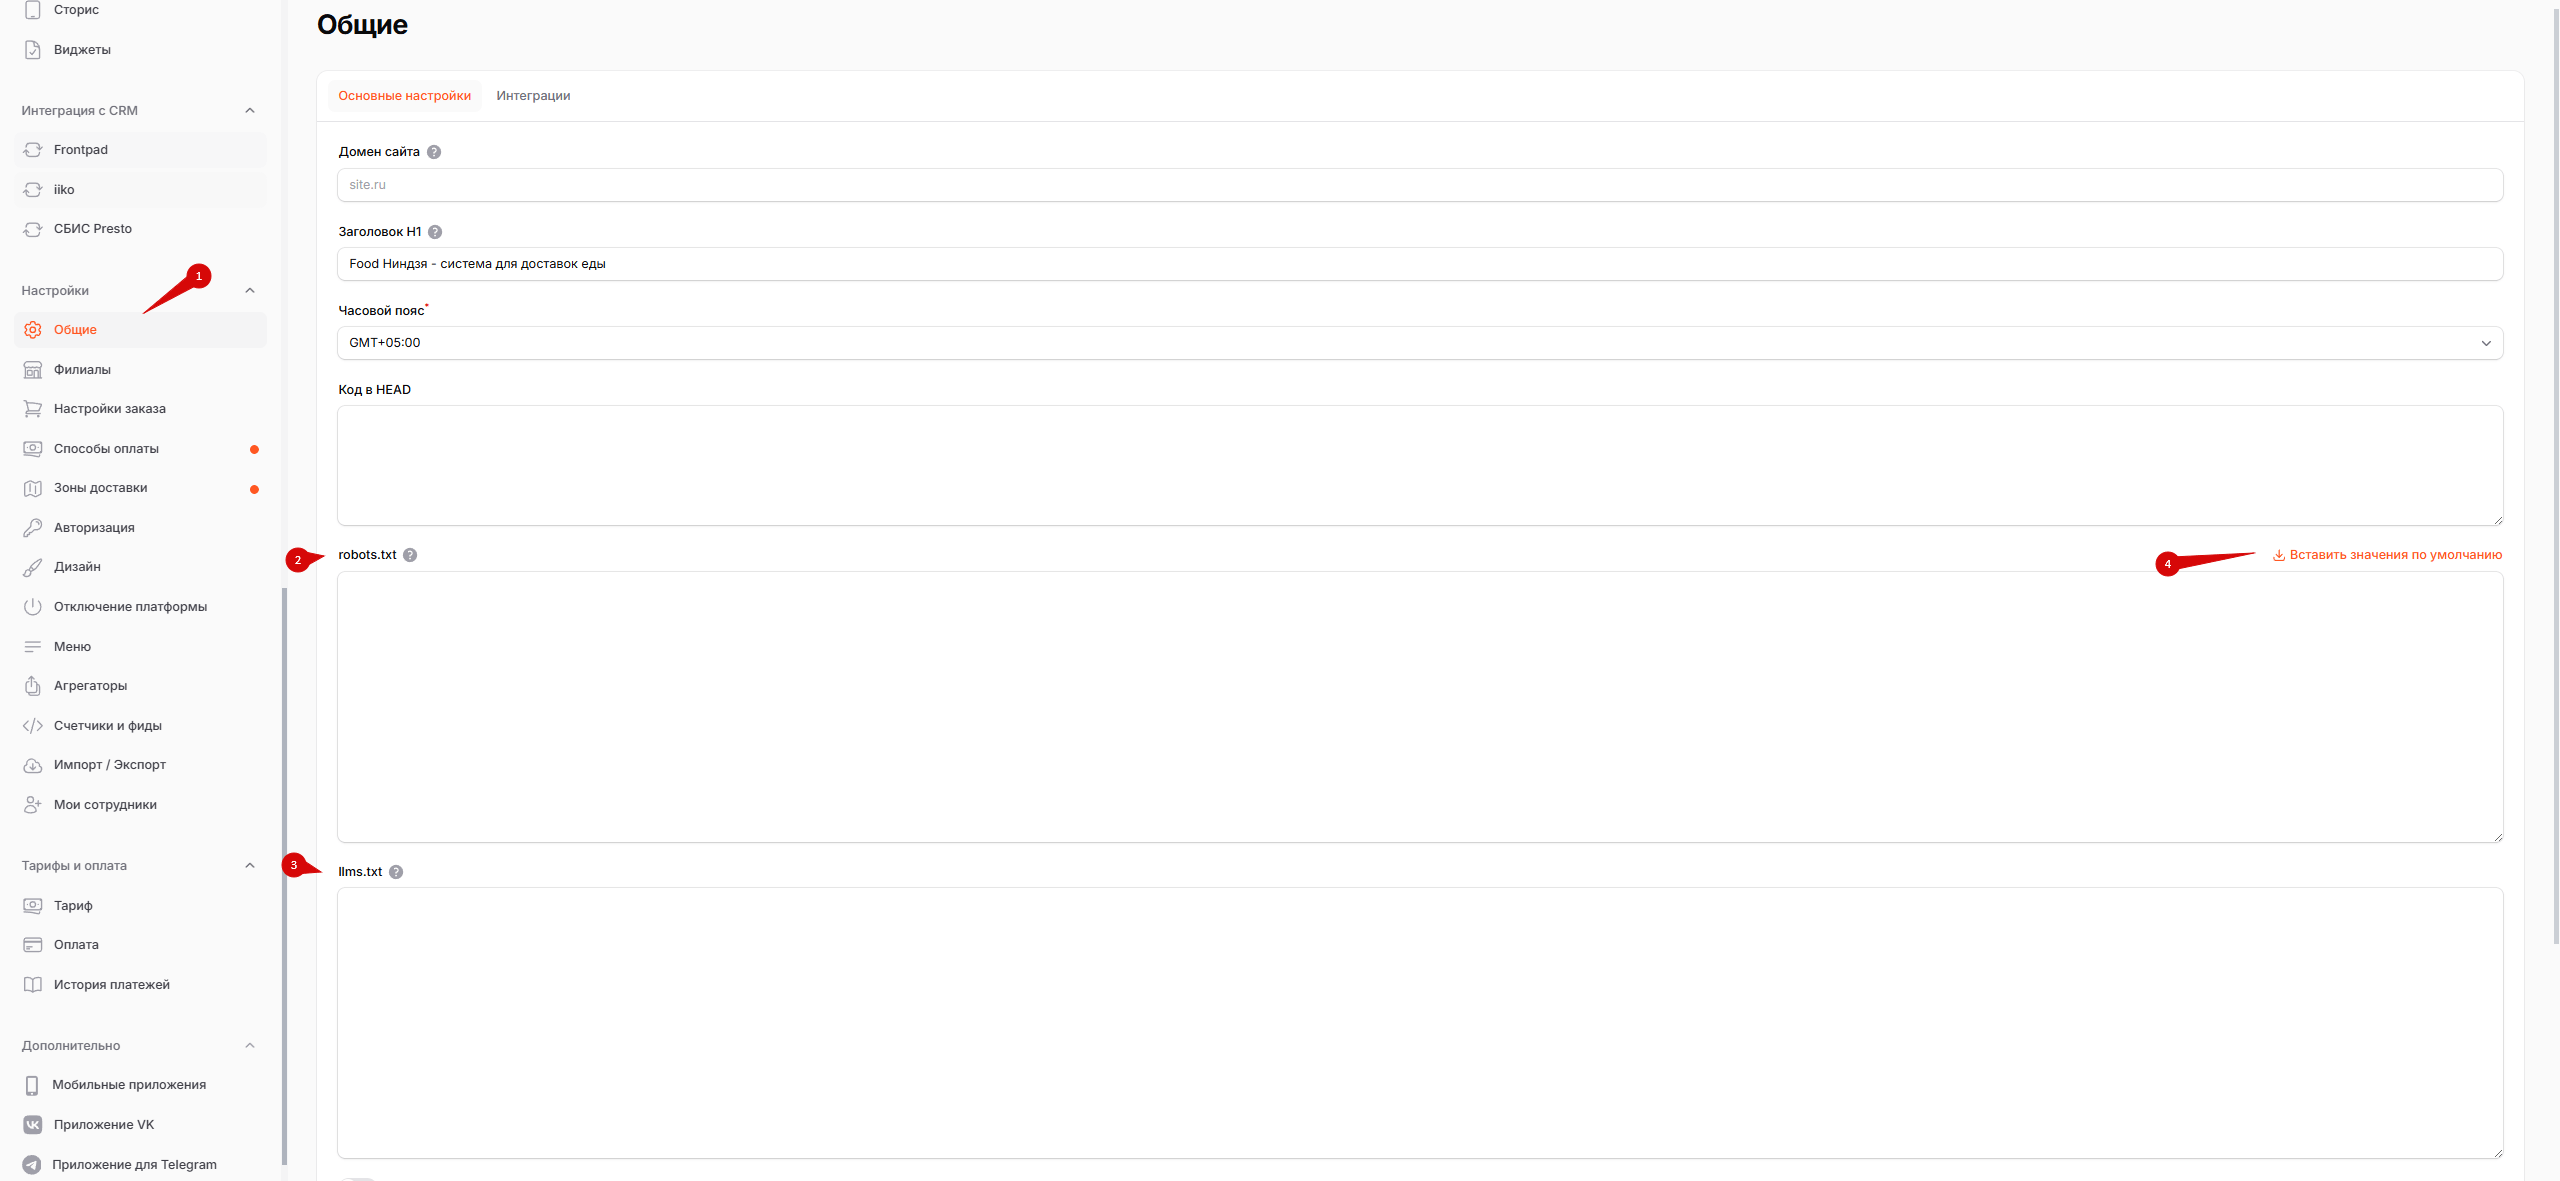The width and height of the screenshot is (2560, 1181).
Task: Click help icon next to Домен сайта
Action: coord(434,152)
